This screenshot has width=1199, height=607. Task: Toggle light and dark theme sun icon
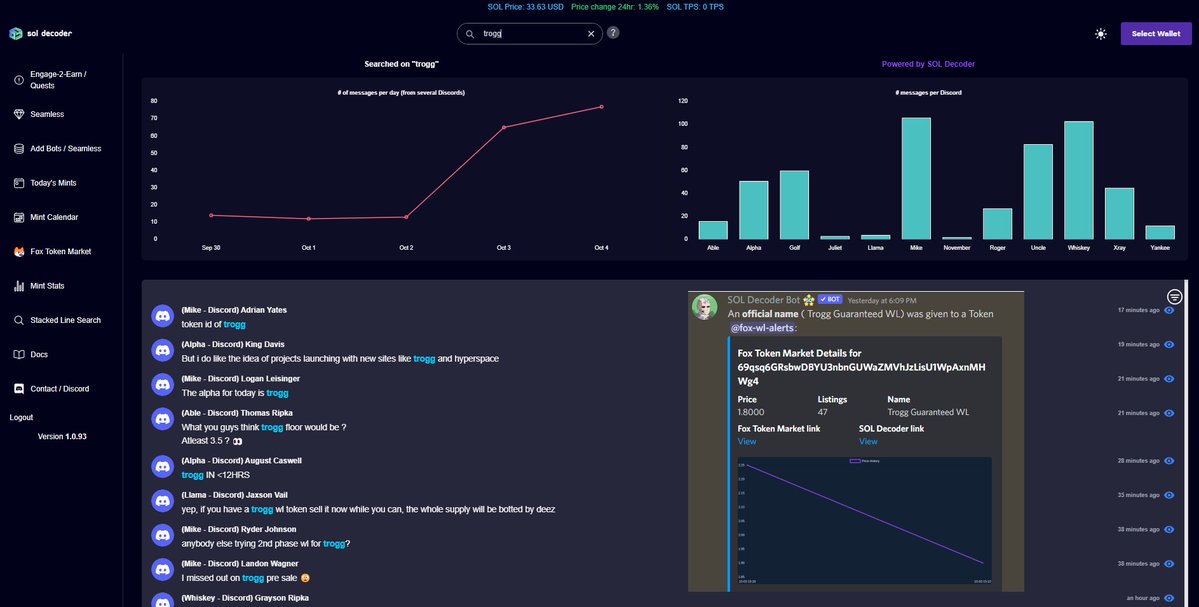coord(1100,34)
